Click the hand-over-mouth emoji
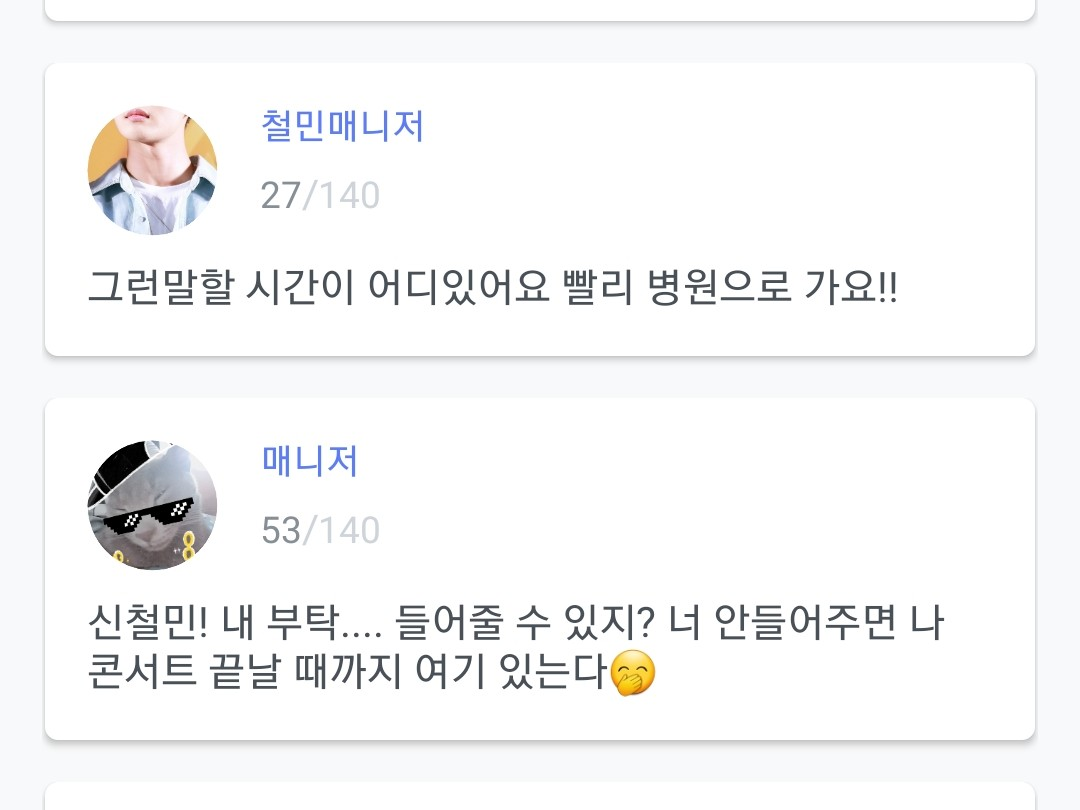 point(632,674)
